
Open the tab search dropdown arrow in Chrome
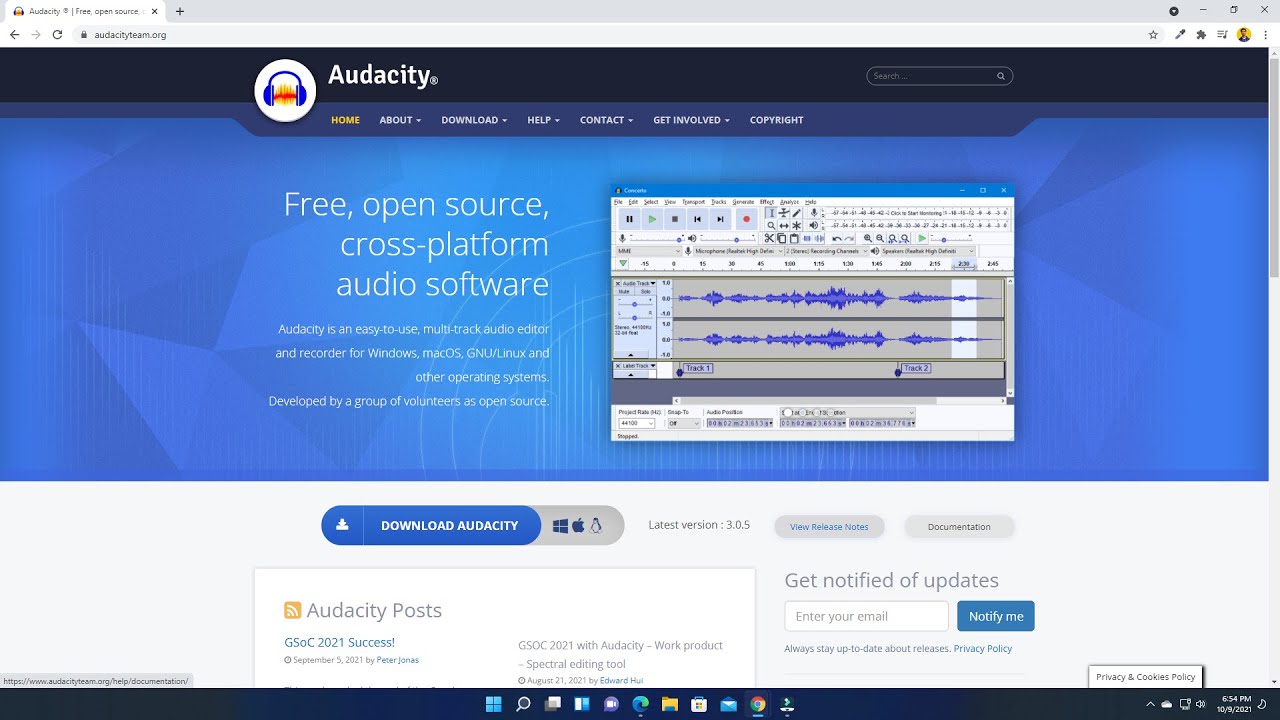(x=1174, y=11)
